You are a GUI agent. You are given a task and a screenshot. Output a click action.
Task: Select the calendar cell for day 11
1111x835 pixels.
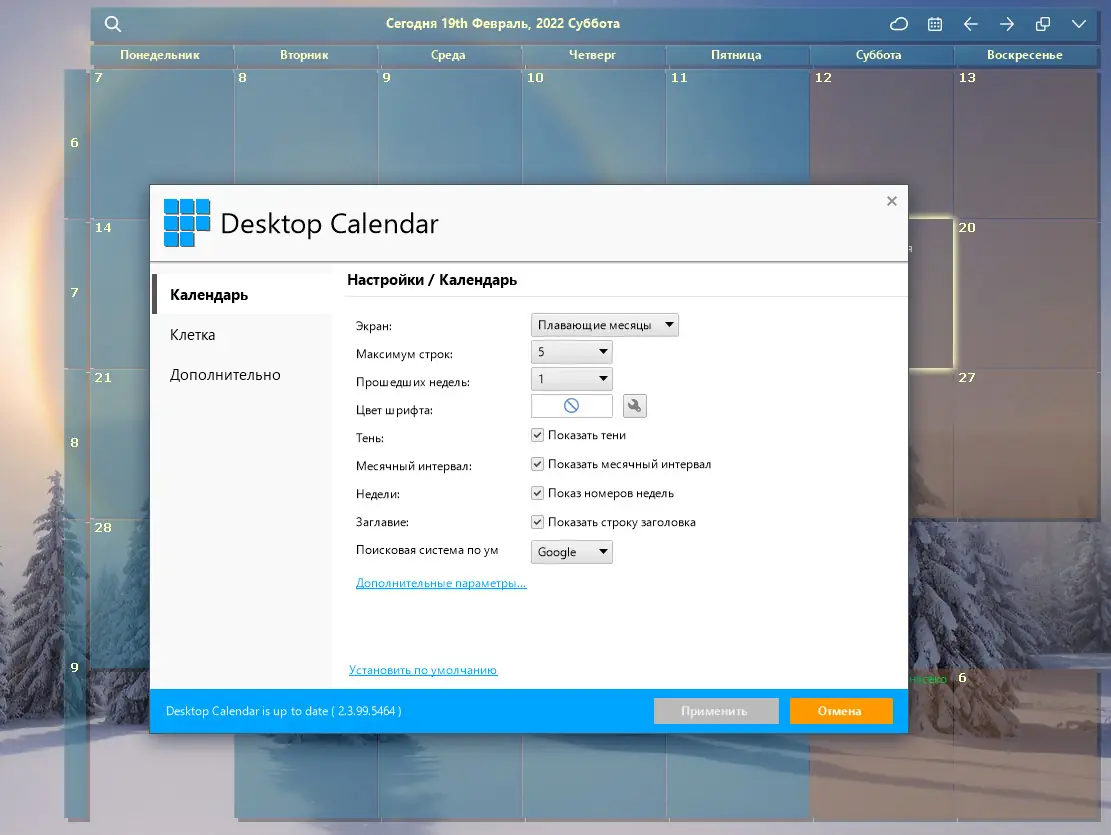(x=738, y=128)
